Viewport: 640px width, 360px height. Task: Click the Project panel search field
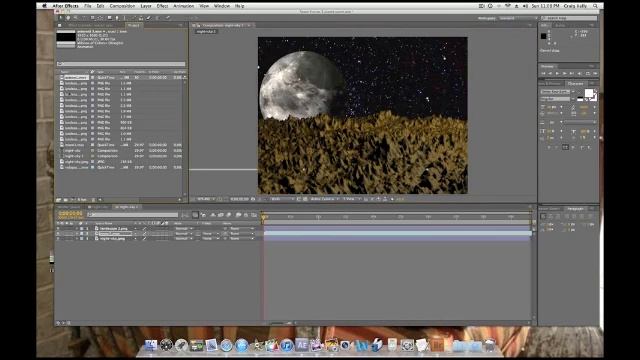(121, 64)
